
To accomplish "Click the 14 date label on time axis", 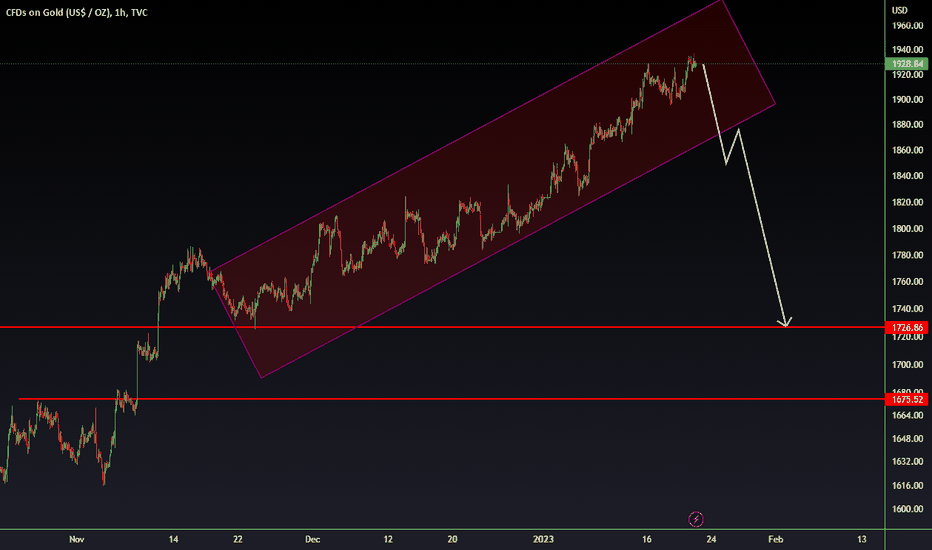I will (x=174, y=539).
